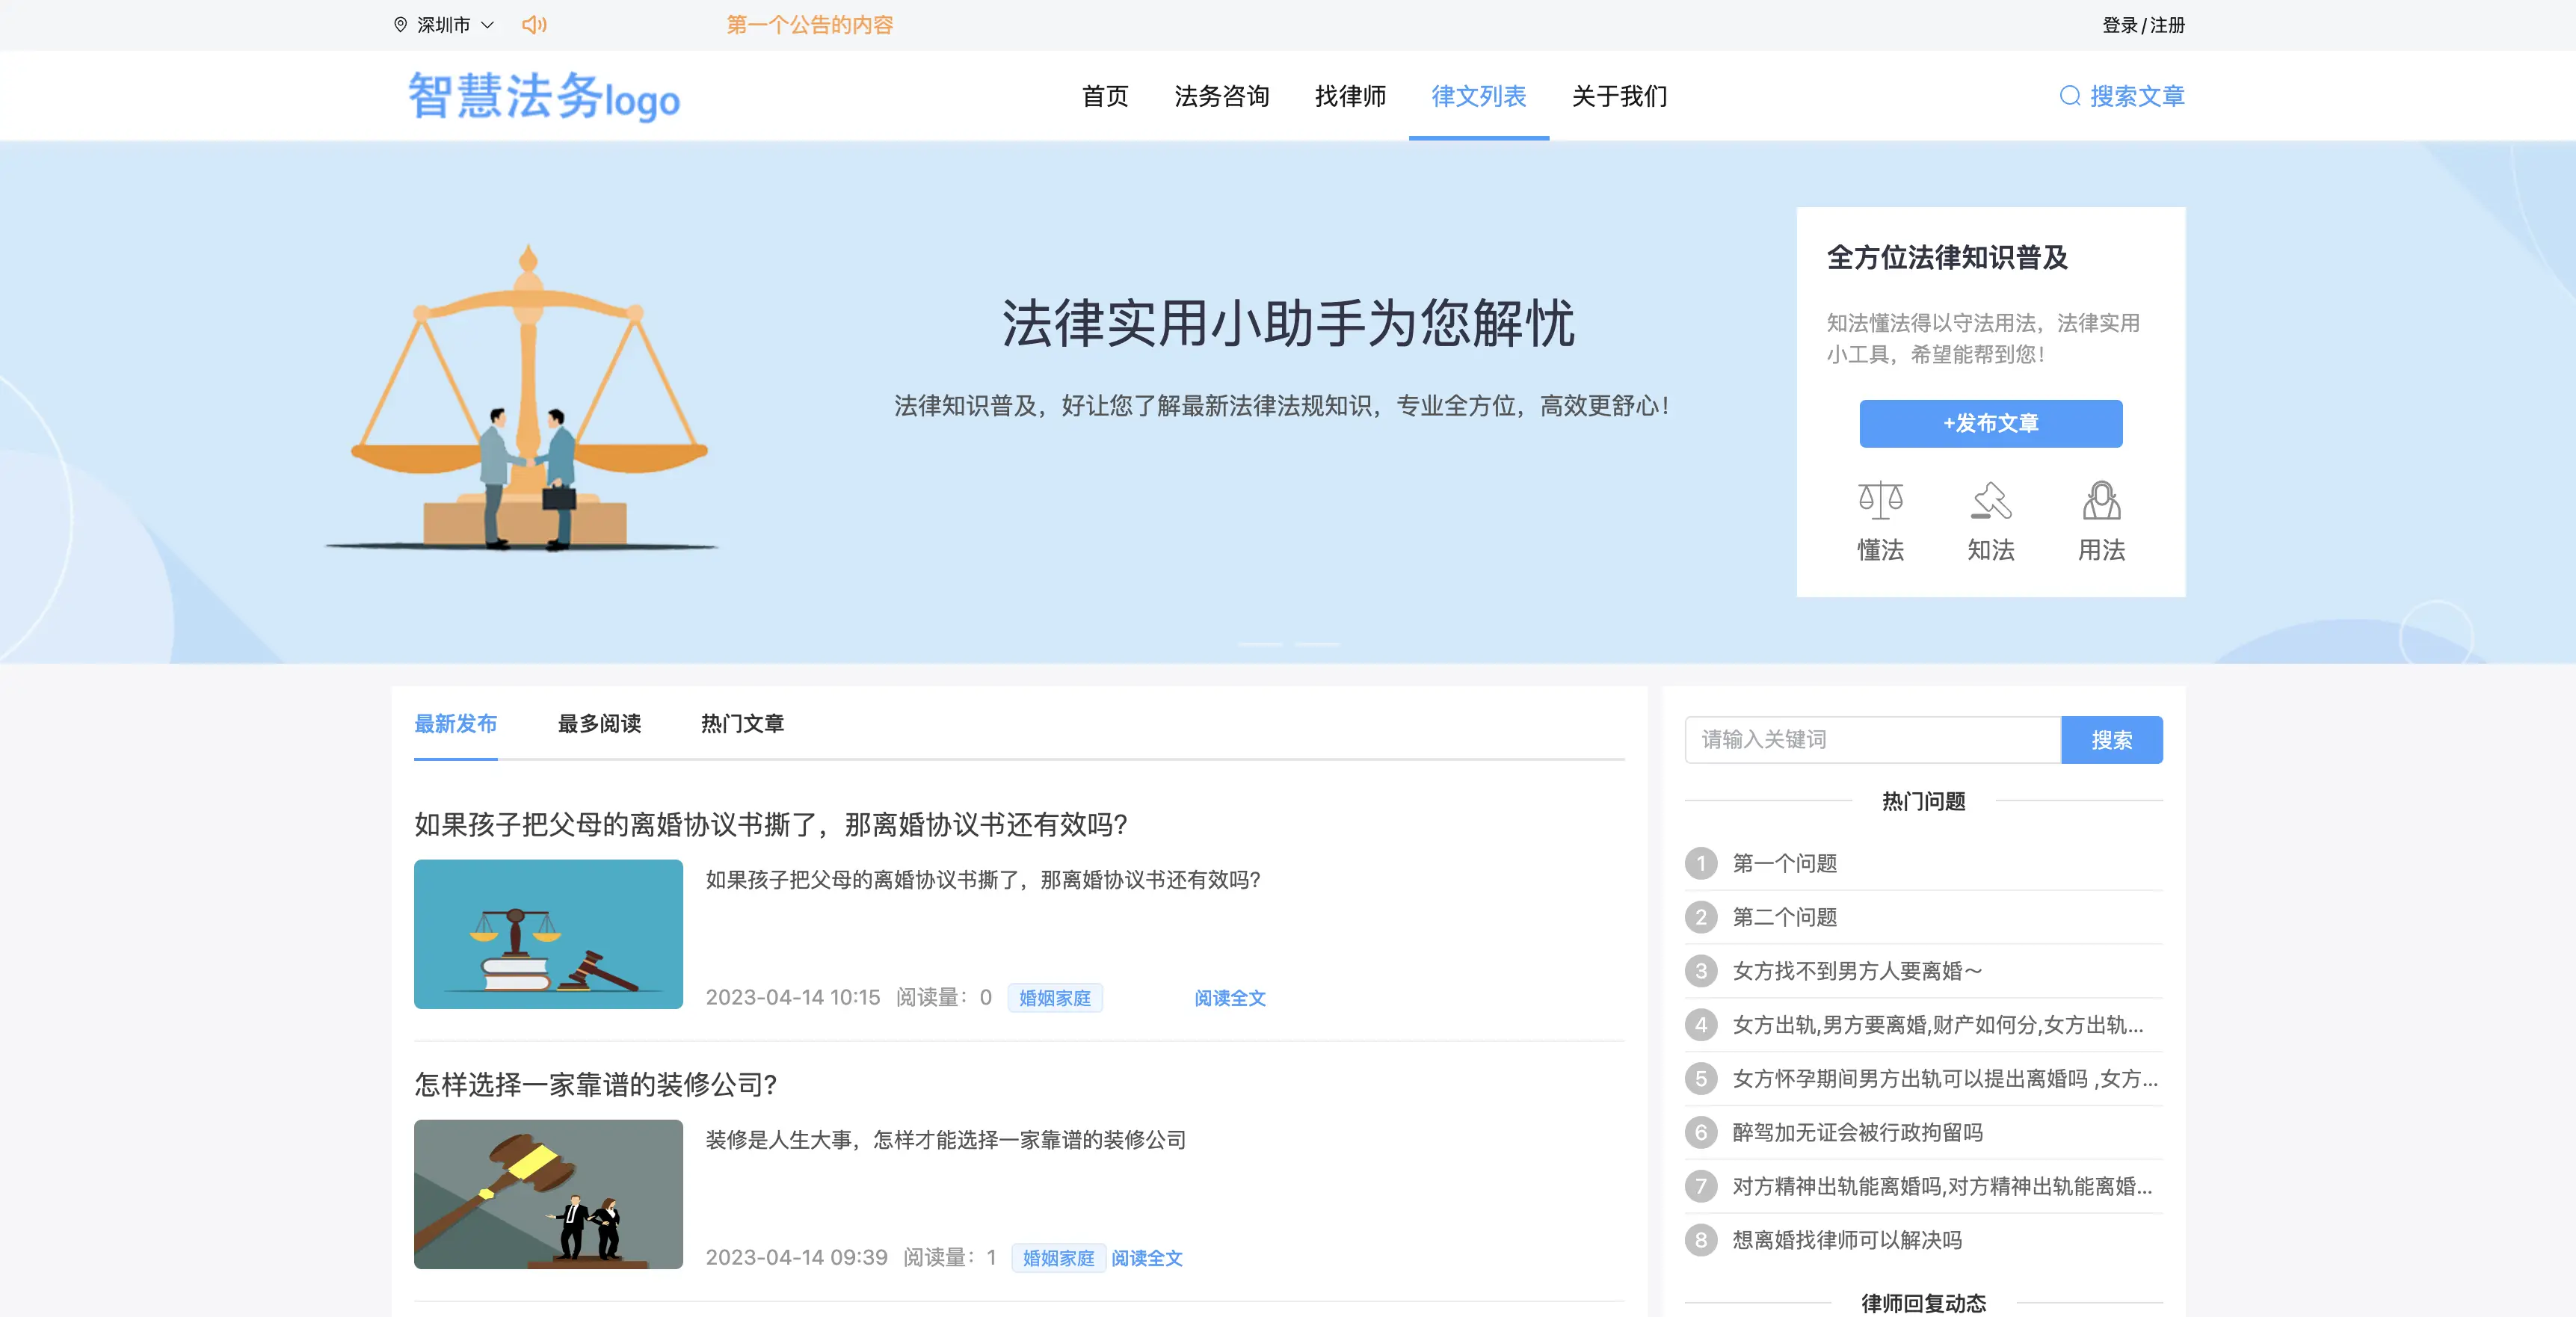
Task: Click the date 2023-04-14 10:15
Action: point(793,997)
